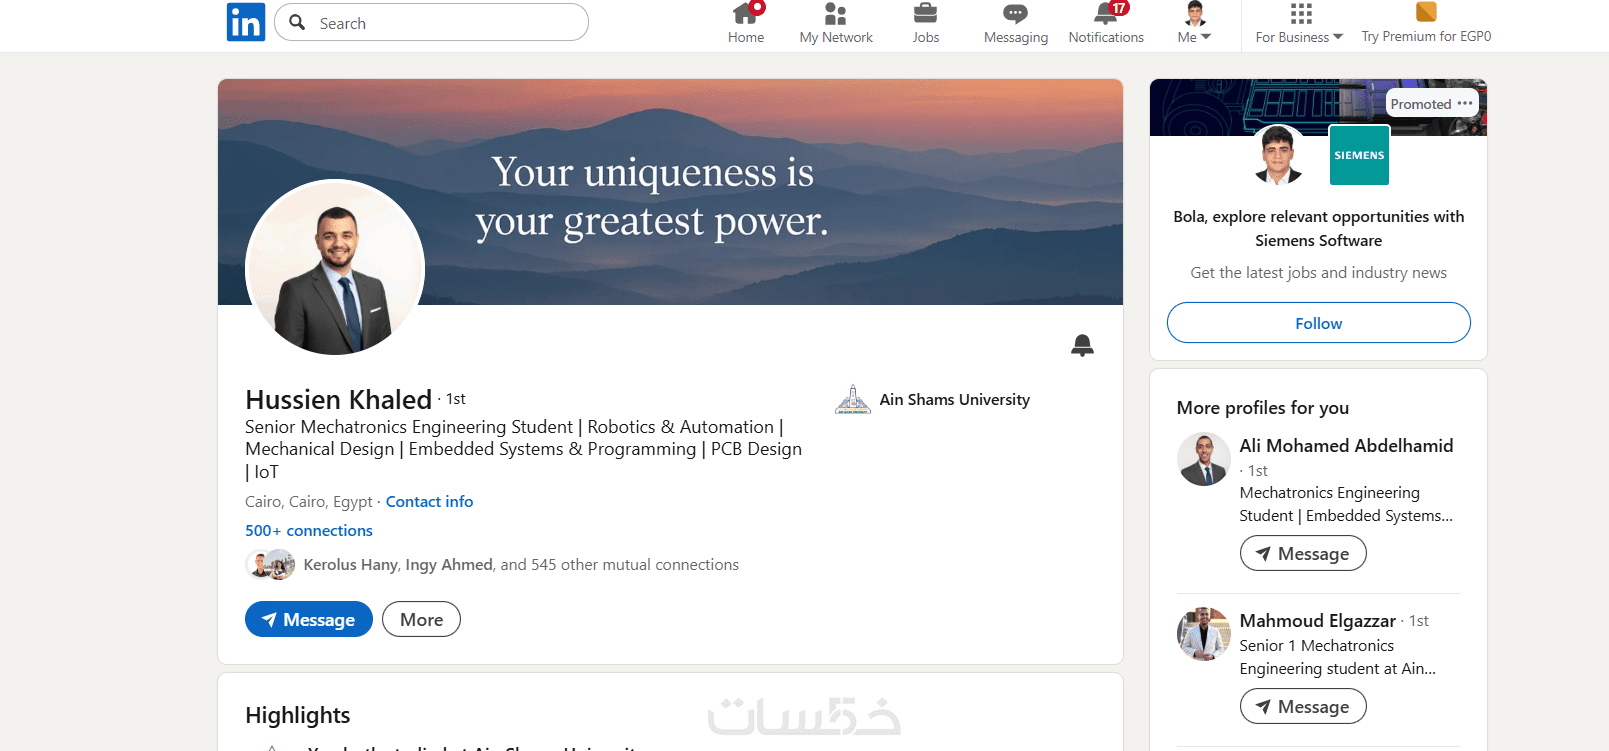Click the Ain Shams University logo
1609x751 pixels.
853,399
